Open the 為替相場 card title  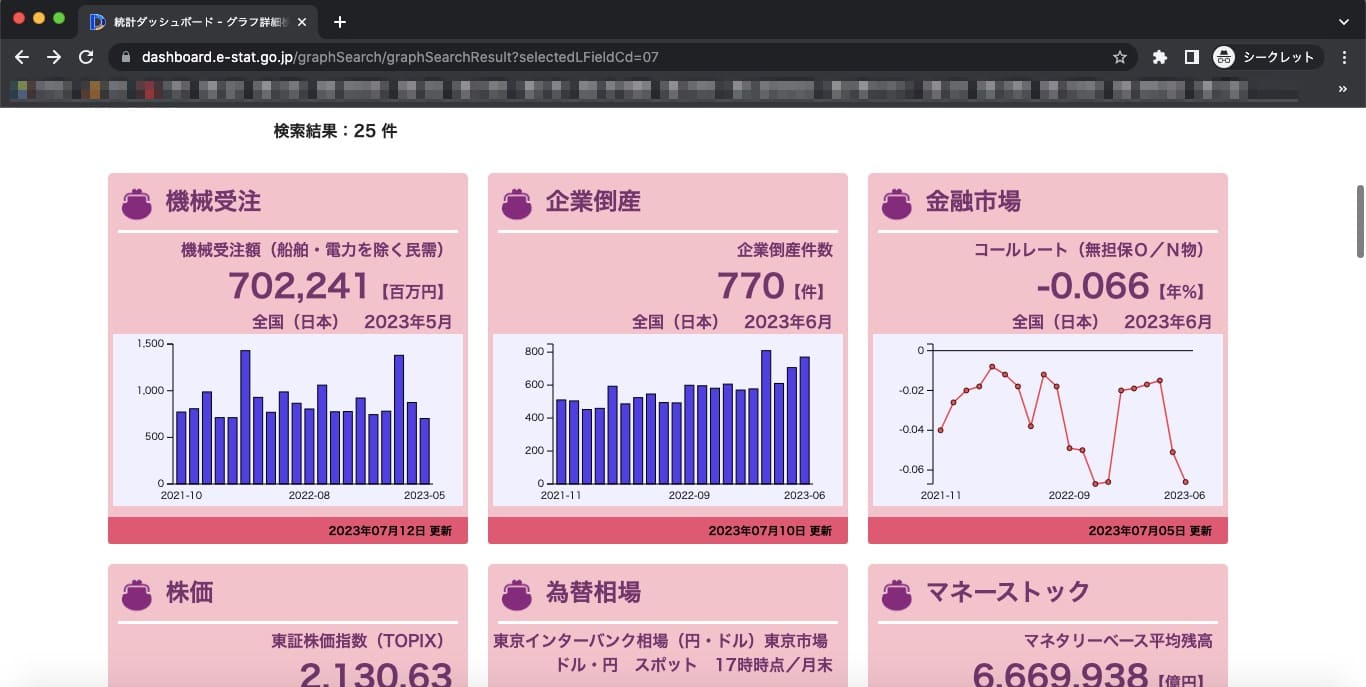click(593, 593)
